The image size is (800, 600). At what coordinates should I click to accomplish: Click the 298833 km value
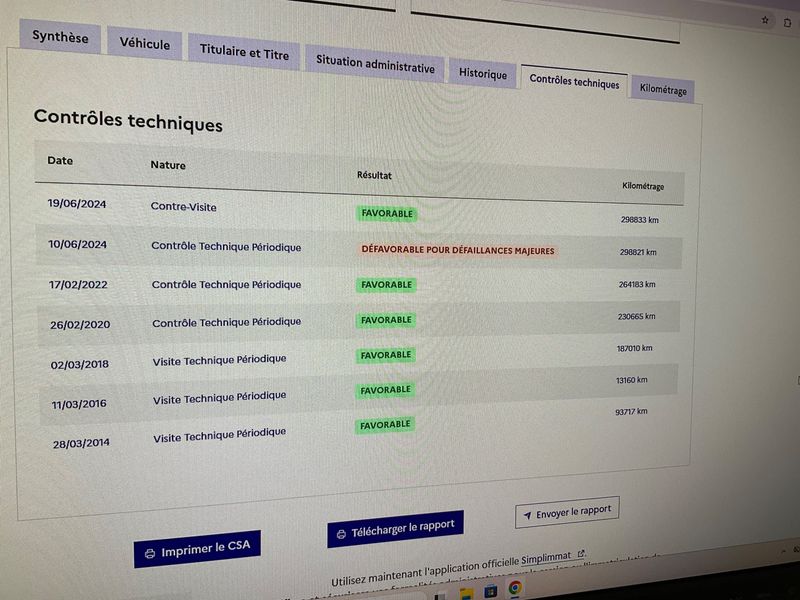point(639,220)
